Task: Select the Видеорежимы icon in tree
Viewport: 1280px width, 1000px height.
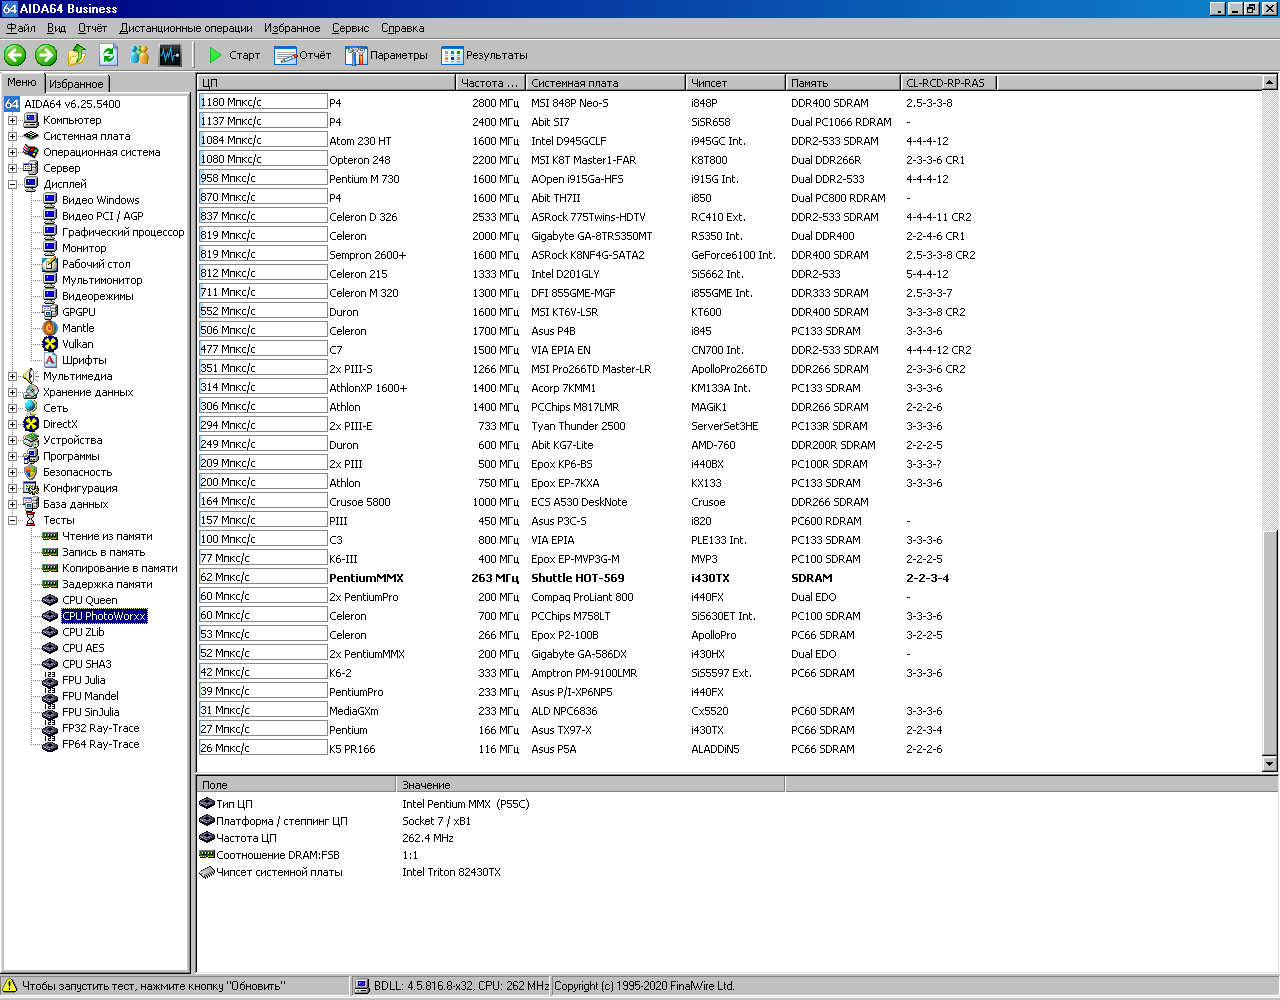Action: (50, 296)
